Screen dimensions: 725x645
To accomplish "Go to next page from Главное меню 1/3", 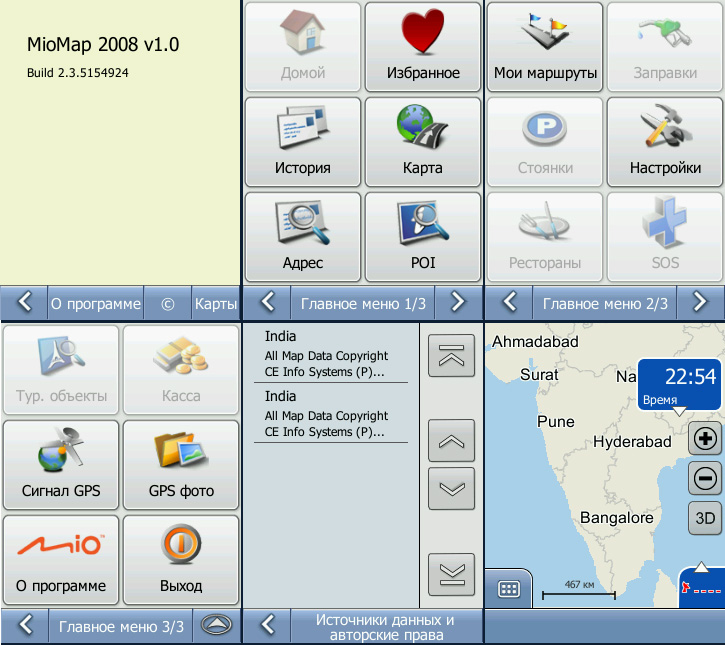I will click(457, 301).
